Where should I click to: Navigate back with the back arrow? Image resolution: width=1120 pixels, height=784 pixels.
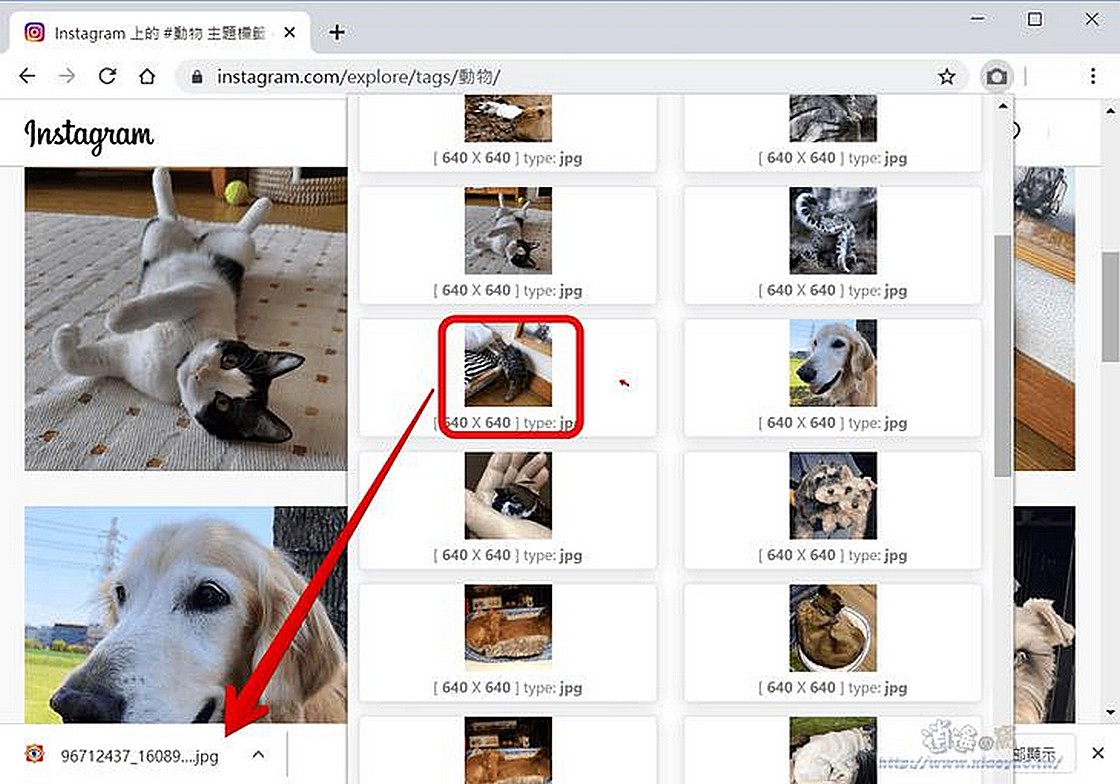tap(26, 76)
